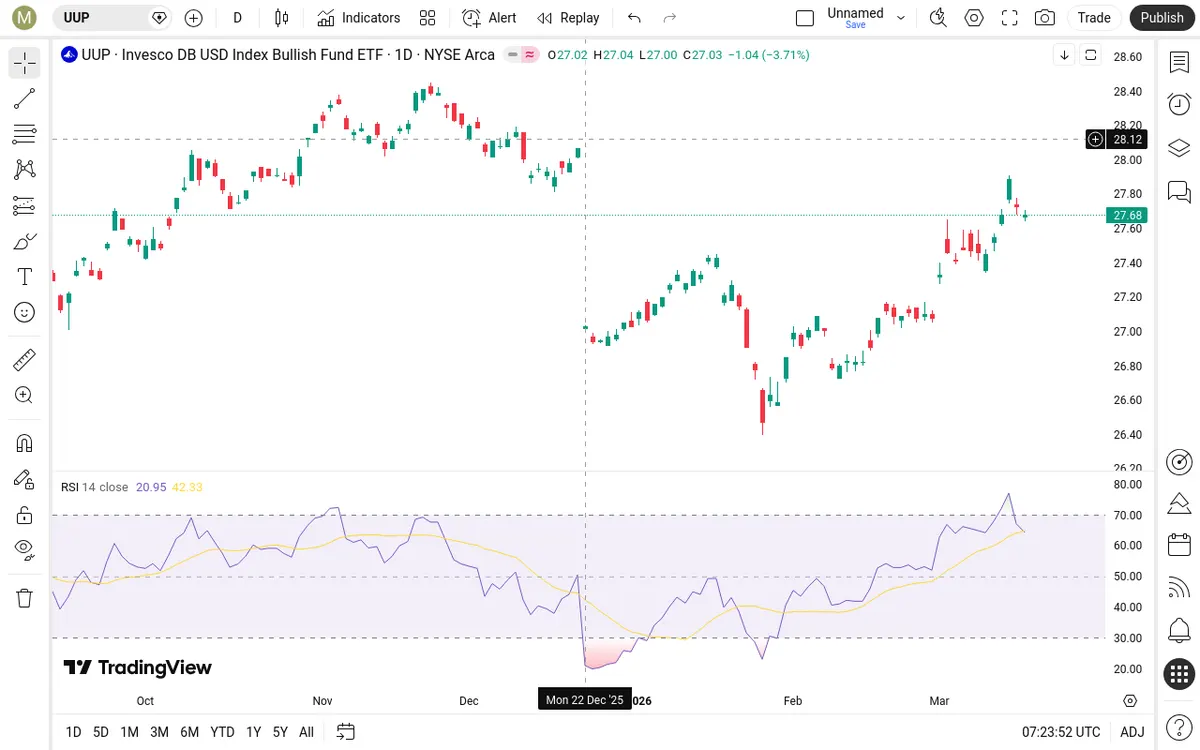The width and height of the screenshot is (1200, 750).
Task: Start bar Replay mode
Action: 568,18
